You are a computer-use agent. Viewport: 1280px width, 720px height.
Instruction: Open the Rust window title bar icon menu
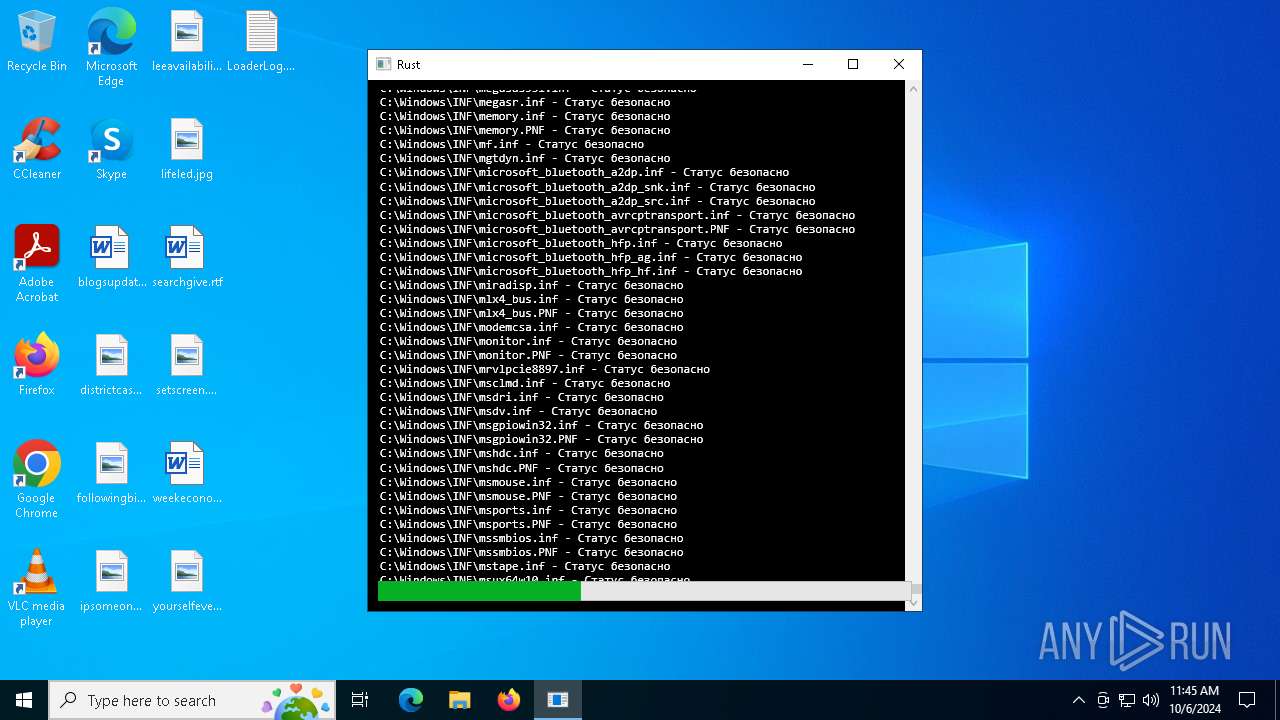(x=383, y=64)
